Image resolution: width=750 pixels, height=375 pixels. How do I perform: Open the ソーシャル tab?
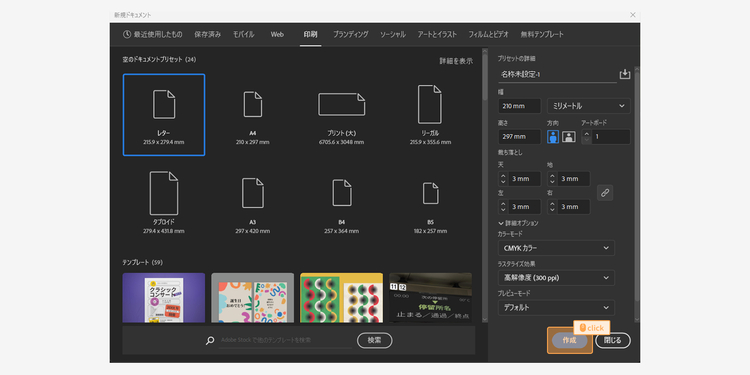[393, 34]
